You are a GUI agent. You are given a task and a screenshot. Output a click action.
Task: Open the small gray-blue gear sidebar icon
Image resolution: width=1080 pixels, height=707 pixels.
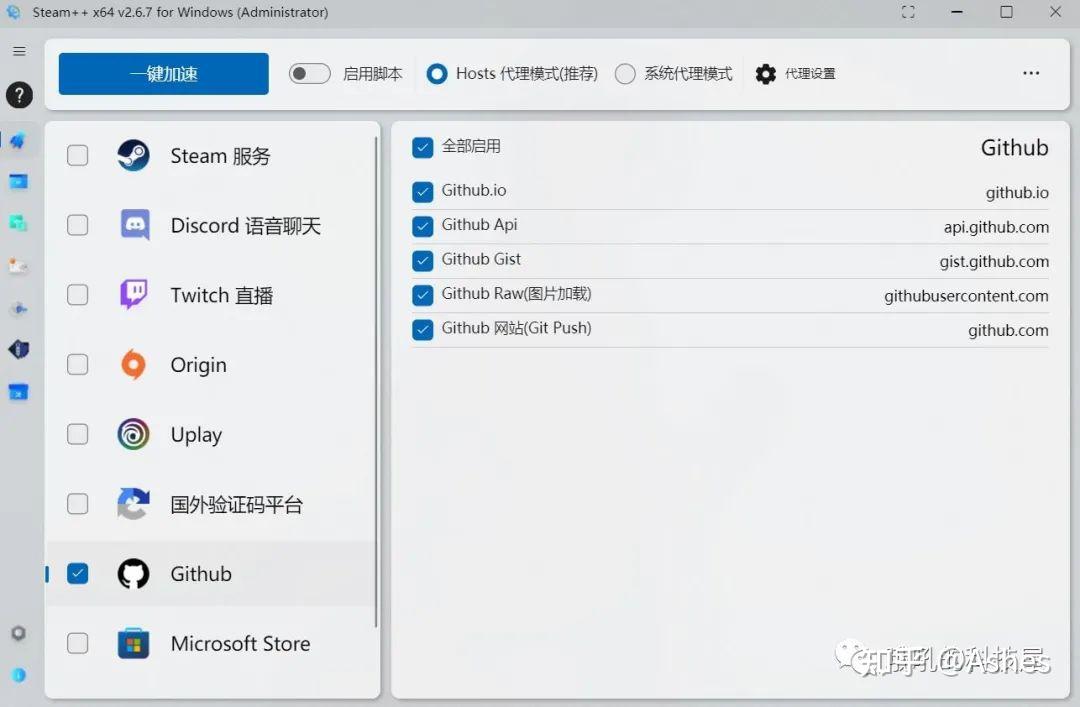click(19, 309)
